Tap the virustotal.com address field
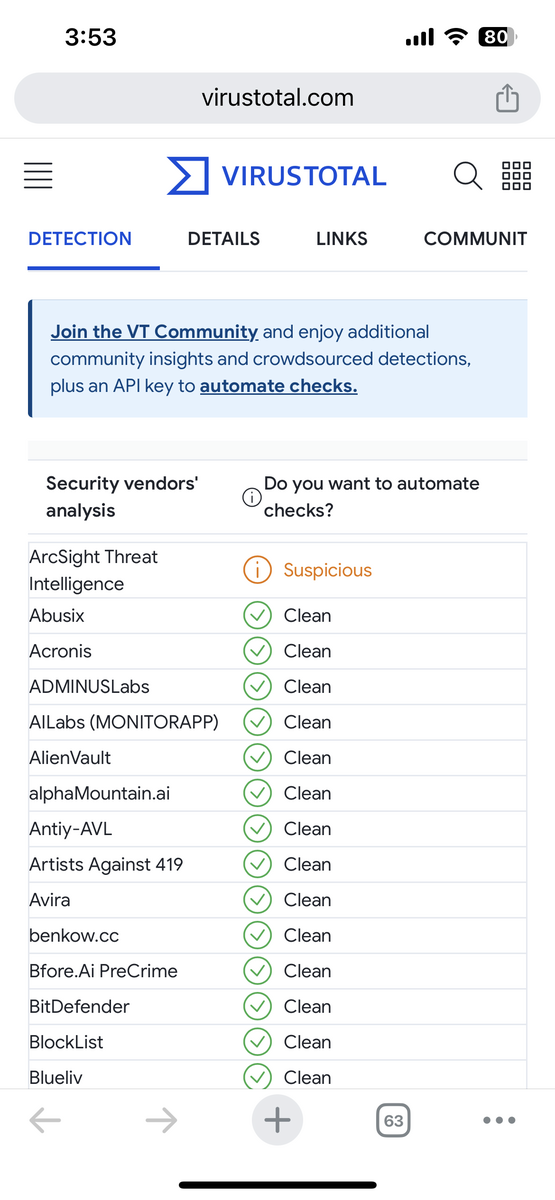 click(277, 98)
